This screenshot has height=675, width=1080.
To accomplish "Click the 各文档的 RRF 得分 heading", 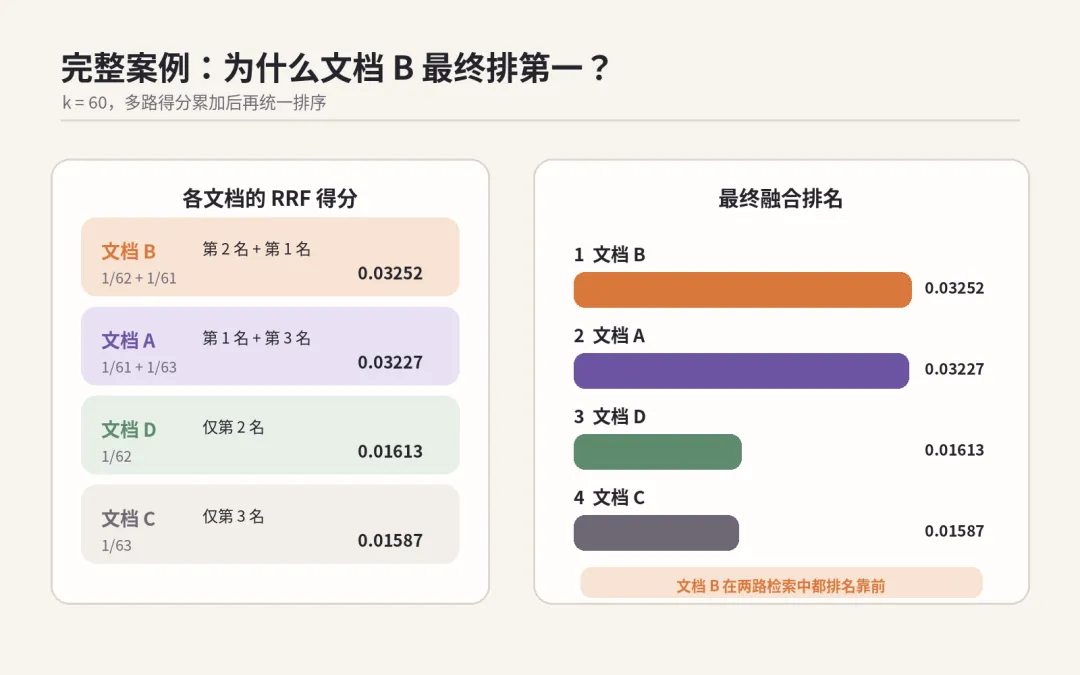I will click(x=270, y=198).
